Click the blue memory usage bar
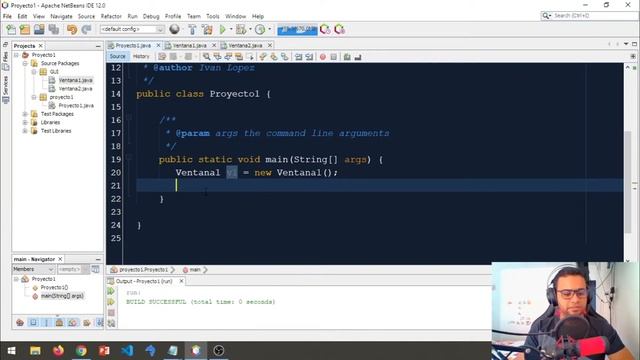The width and height of the screenshot is (640, 360). coord(297,30)
